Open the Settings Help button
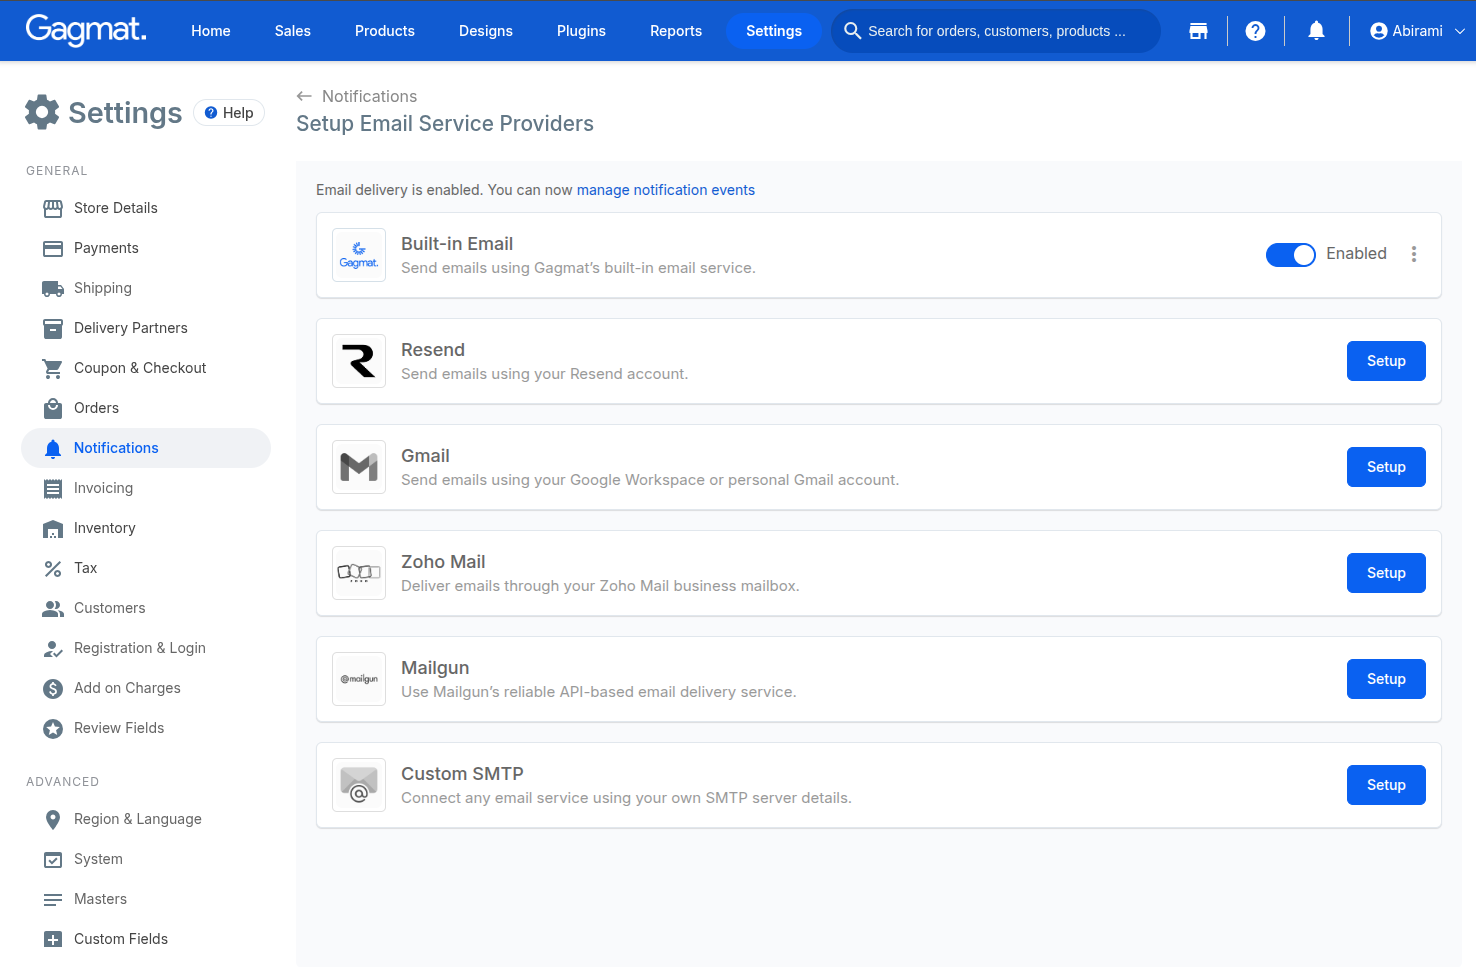1476x967 pixels. coord(229,113)
